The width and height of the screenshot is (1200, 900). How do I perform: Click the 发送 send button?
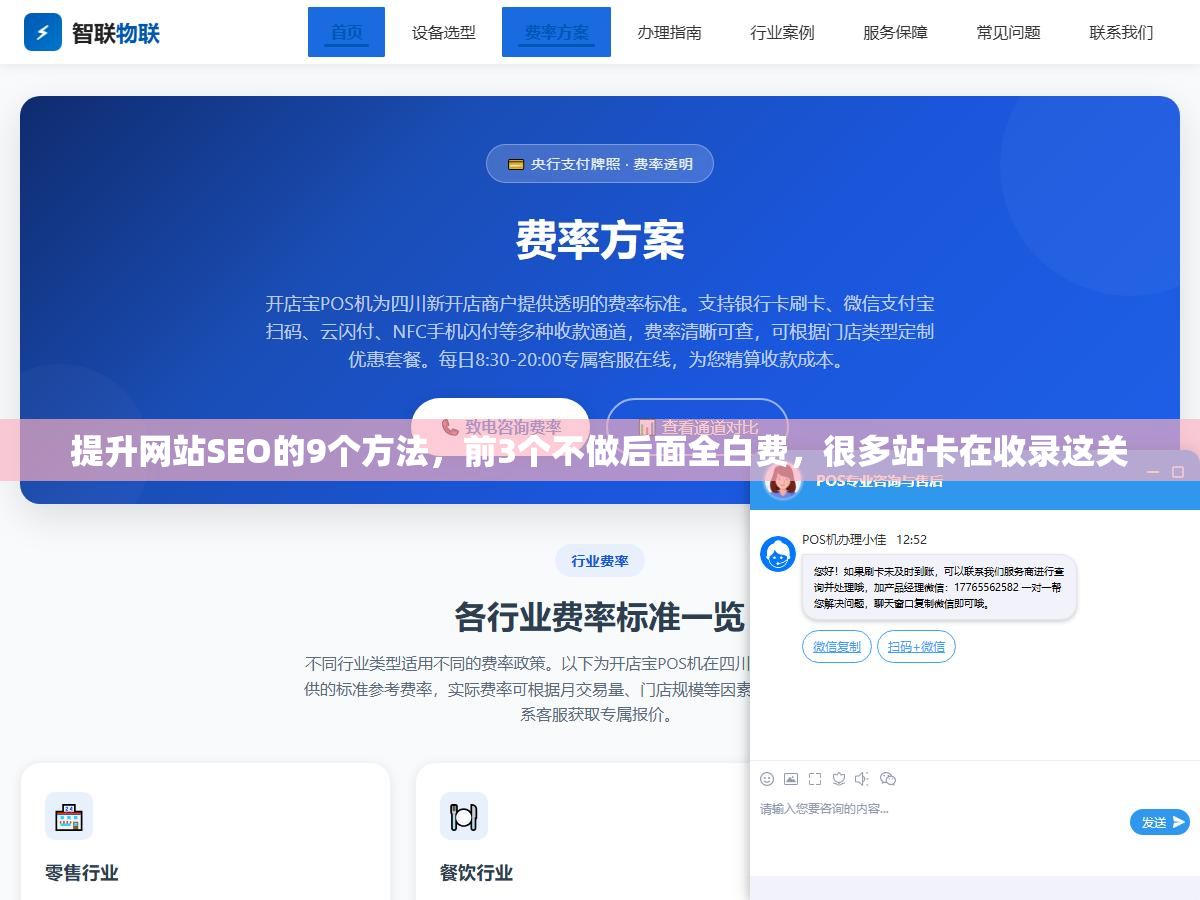click(x=1160, y=822)
